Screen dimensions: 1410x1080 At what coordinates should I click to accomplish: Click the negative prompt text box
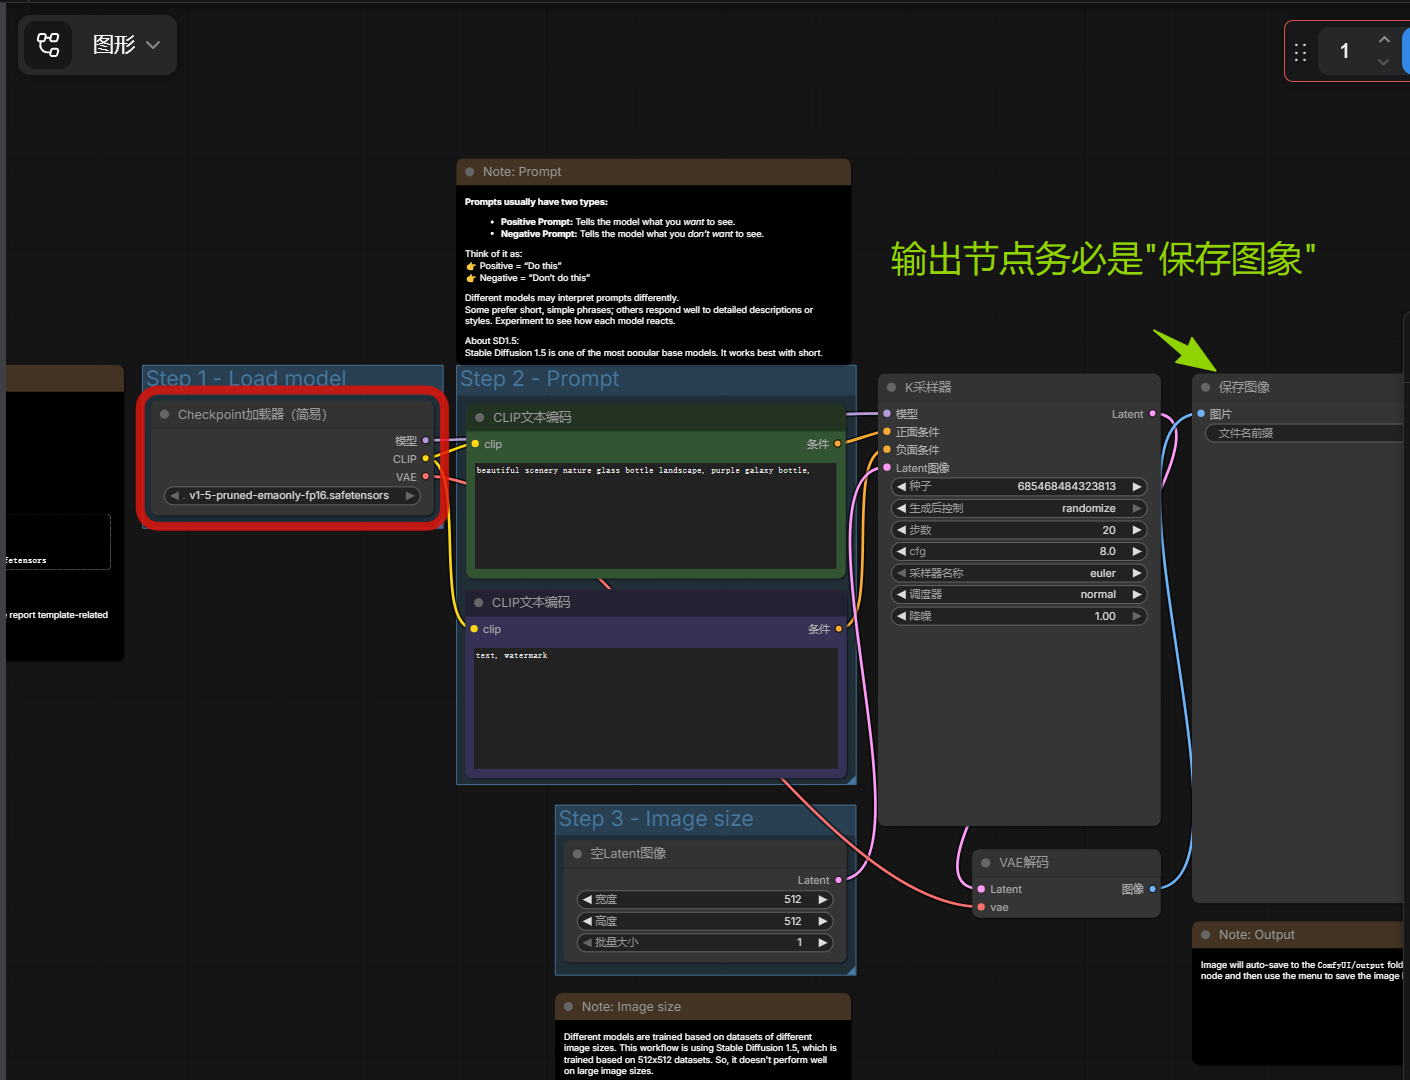(656, 708)
